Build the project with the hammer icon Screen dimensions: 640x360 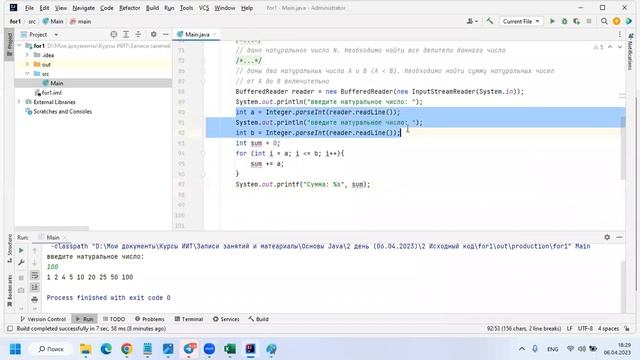pos(489,21)
